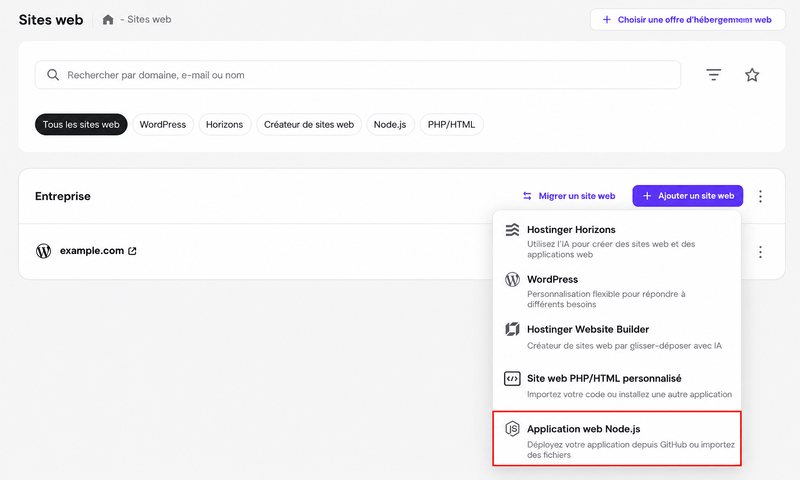Open the example.com site entry
The width and height of the screenshot is (800, 480).
(92, 251)
